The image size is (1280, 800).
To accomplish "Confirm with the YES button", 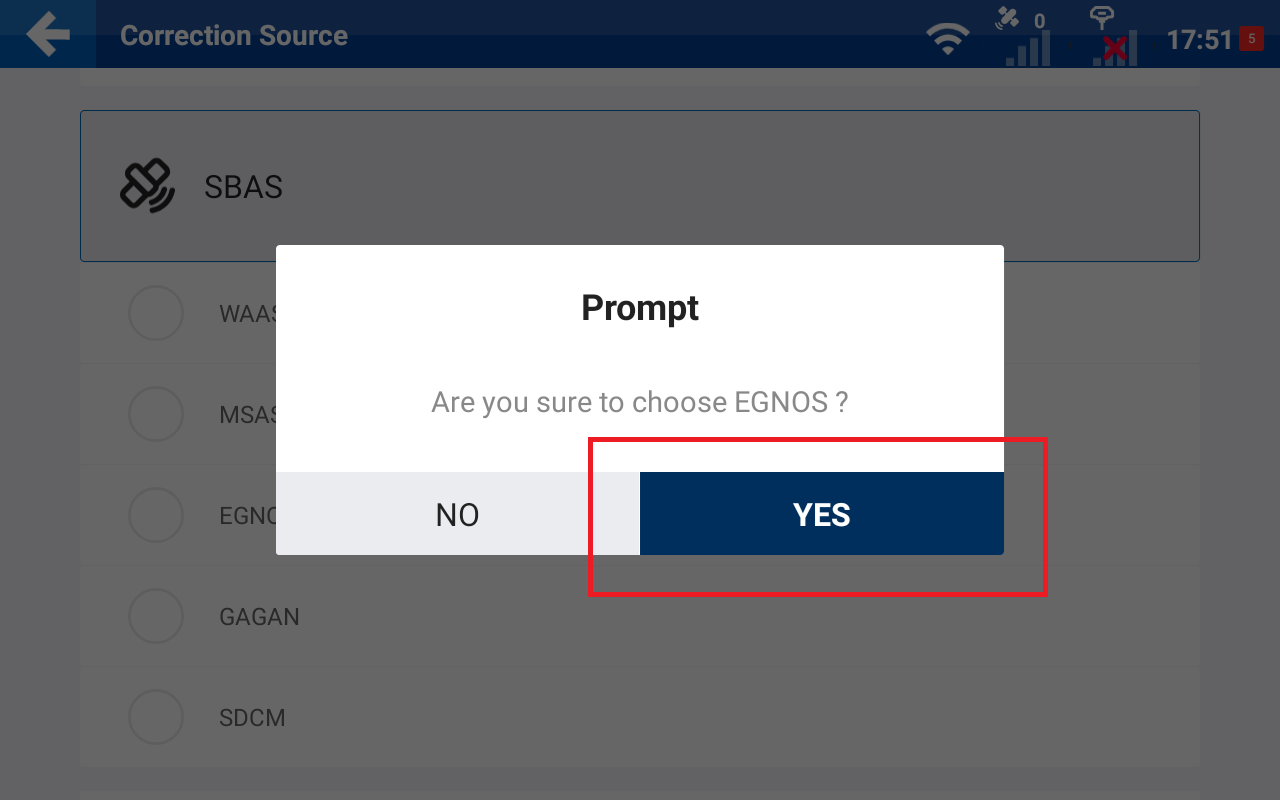I will [822, 514].
